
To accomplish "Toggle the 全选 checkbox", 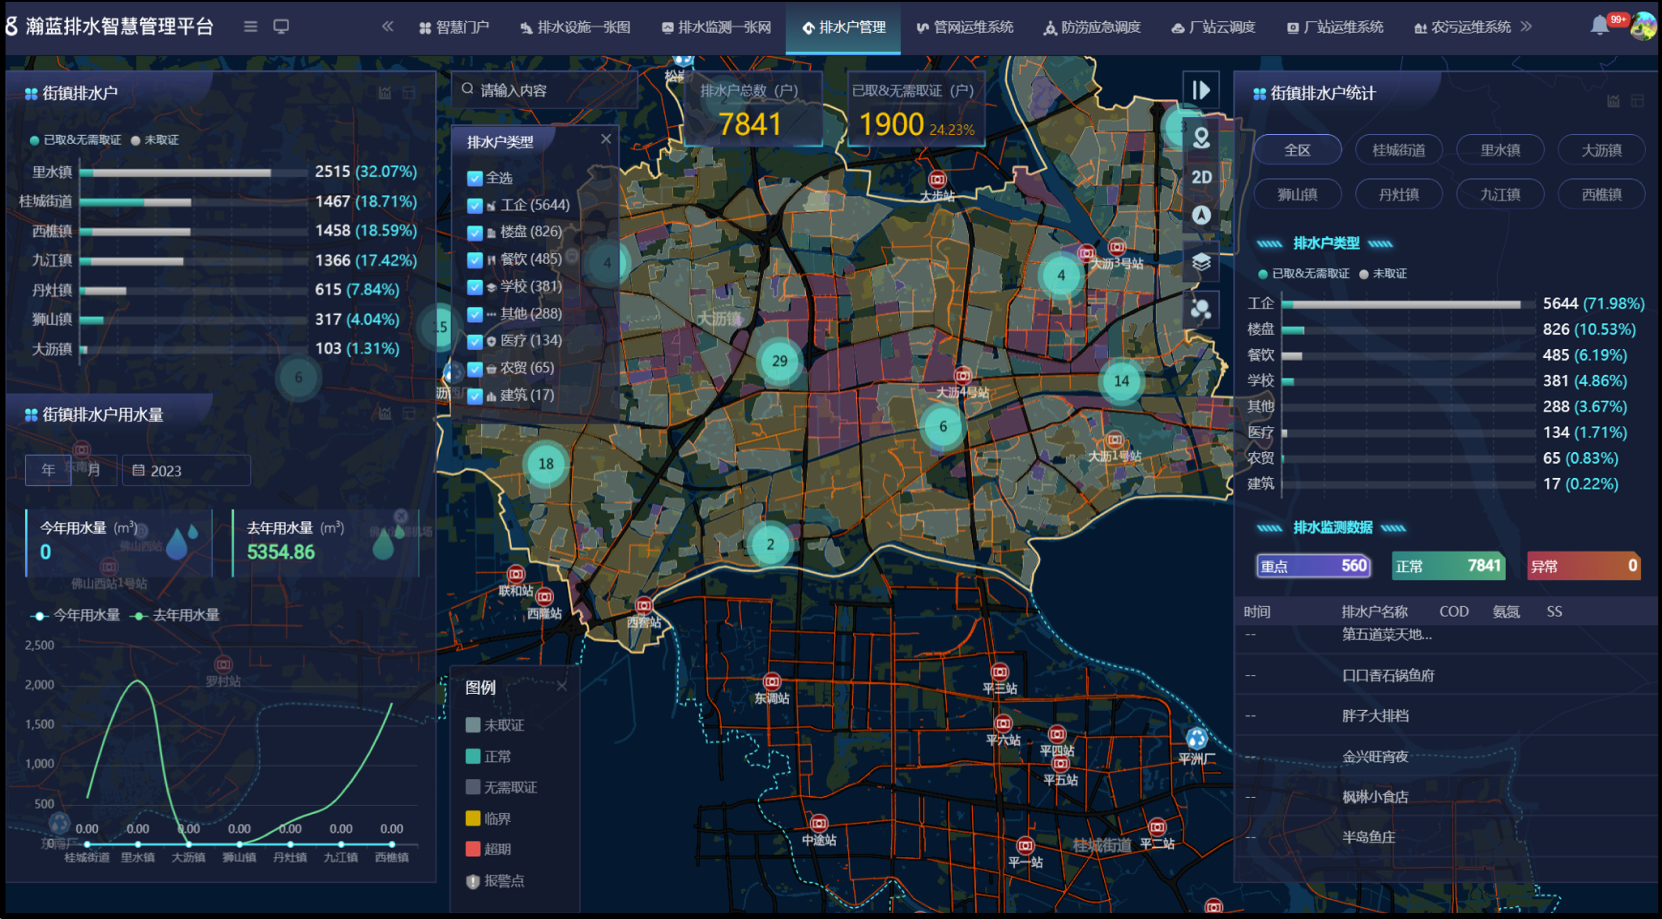I will click(475, 178).
